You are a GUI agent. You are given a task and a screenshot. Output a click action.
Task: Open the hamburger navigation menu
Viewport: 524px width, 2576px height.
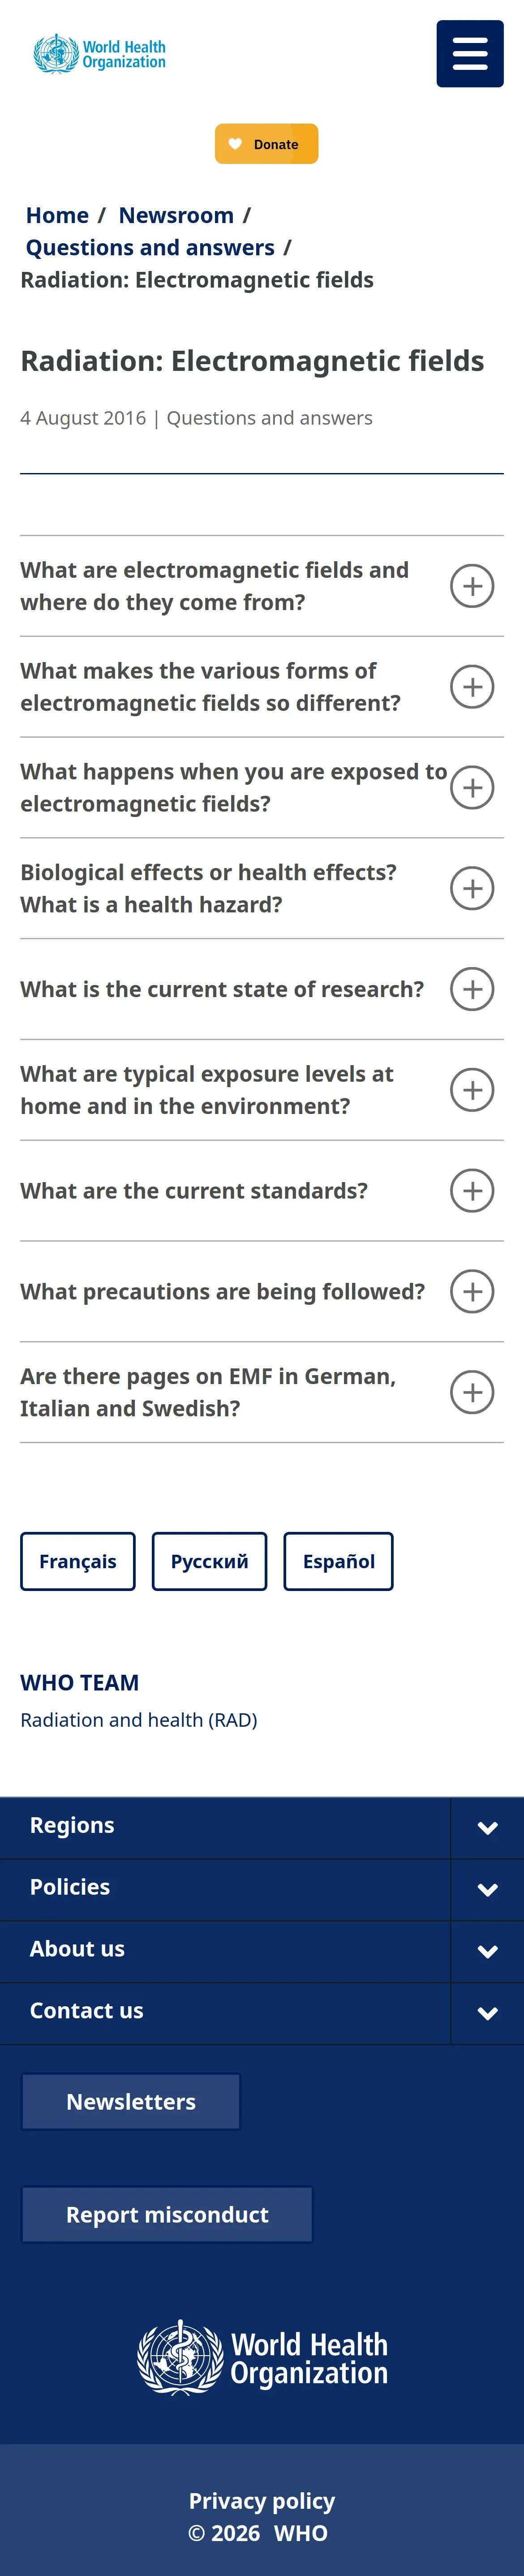point(469,54)
